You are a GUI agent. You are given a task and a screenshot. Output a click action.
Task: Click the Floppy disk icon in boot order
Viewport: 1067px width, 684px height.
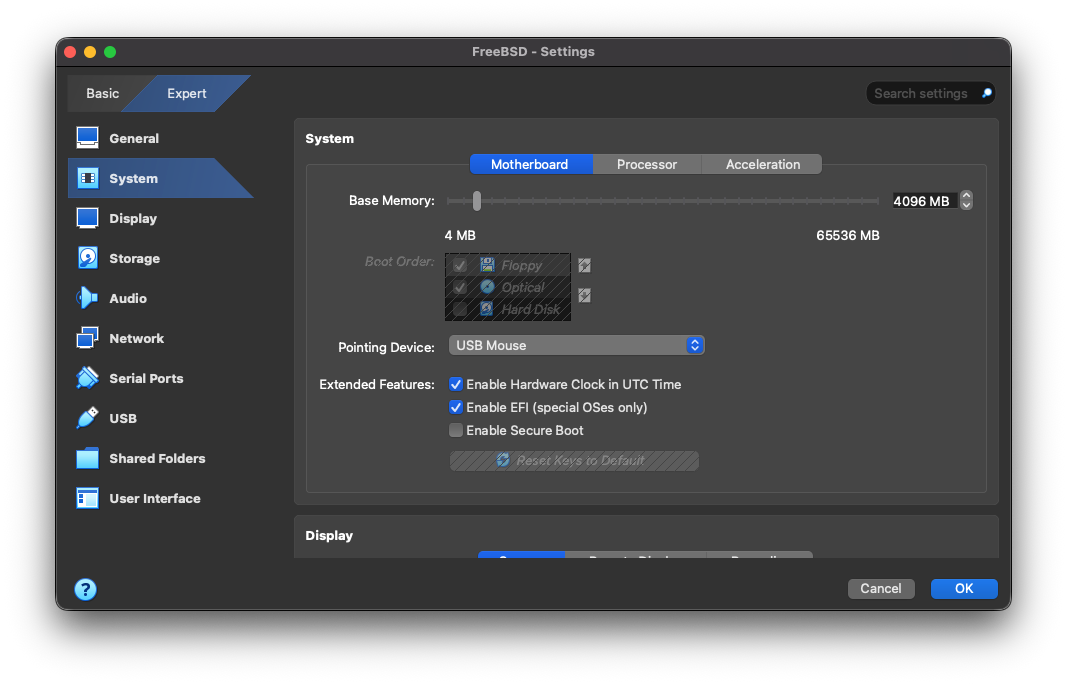pos(487,265)
